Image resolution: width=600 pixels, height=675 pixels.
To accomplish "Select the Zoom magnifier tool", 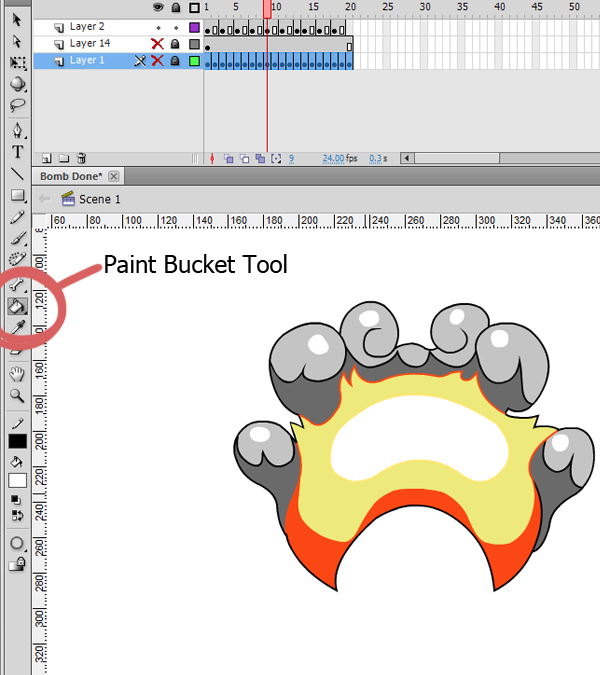I will pos(17,396).
